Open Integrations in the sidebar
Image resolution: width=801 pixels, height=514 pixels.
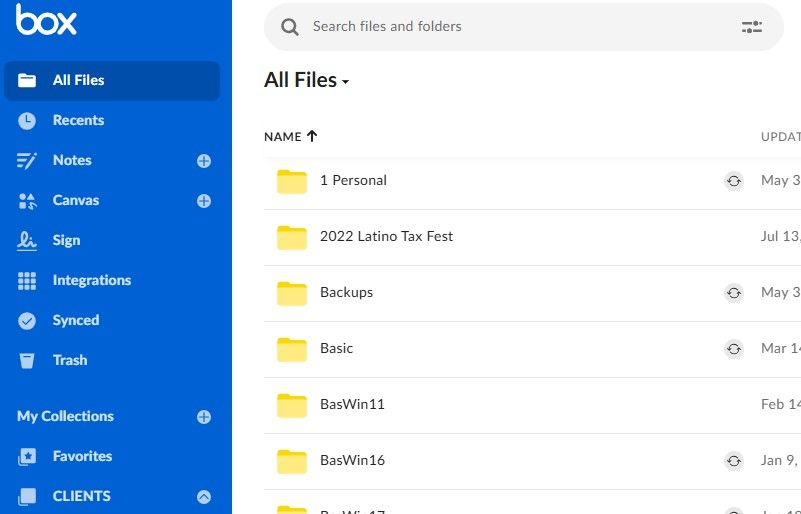tap(91, 280)
